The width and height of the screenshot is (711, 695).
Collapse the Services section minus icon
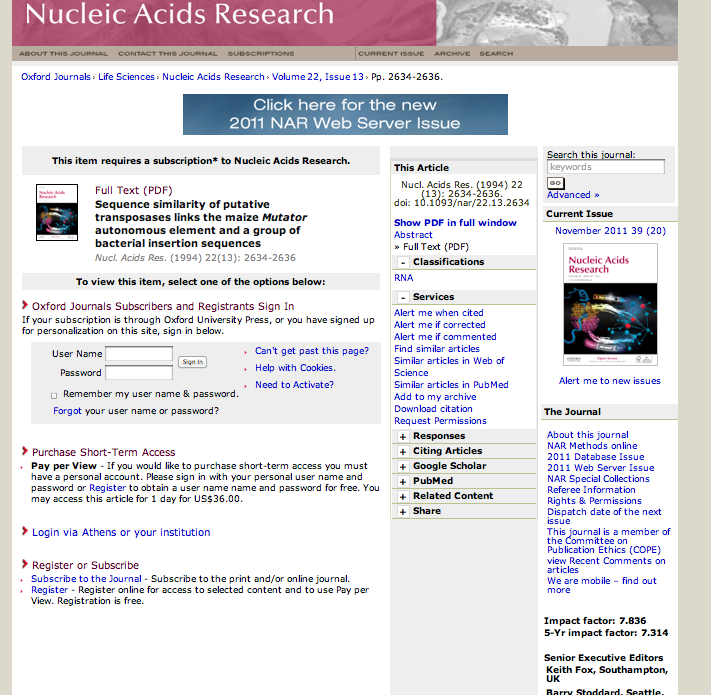click(402, 297)
